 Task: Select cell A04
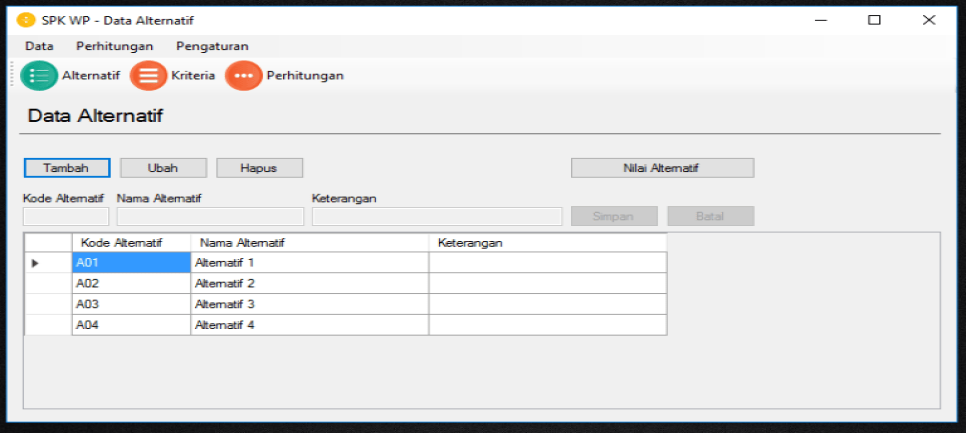pyautogui.click(x=131, y=325)
